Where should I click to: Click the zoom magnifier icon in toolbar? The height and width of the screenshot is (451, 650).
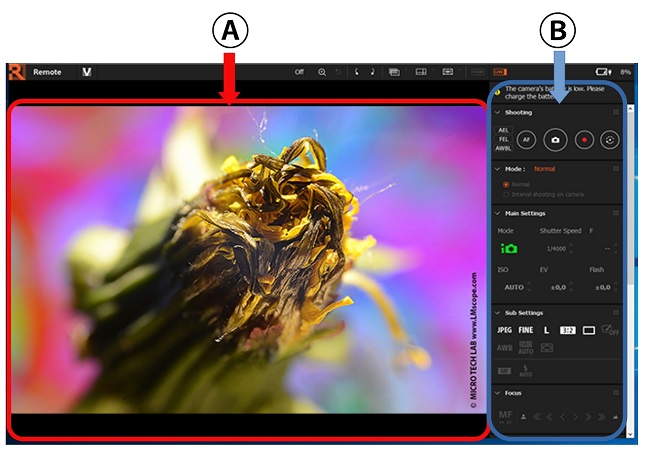tap(322, 72)
